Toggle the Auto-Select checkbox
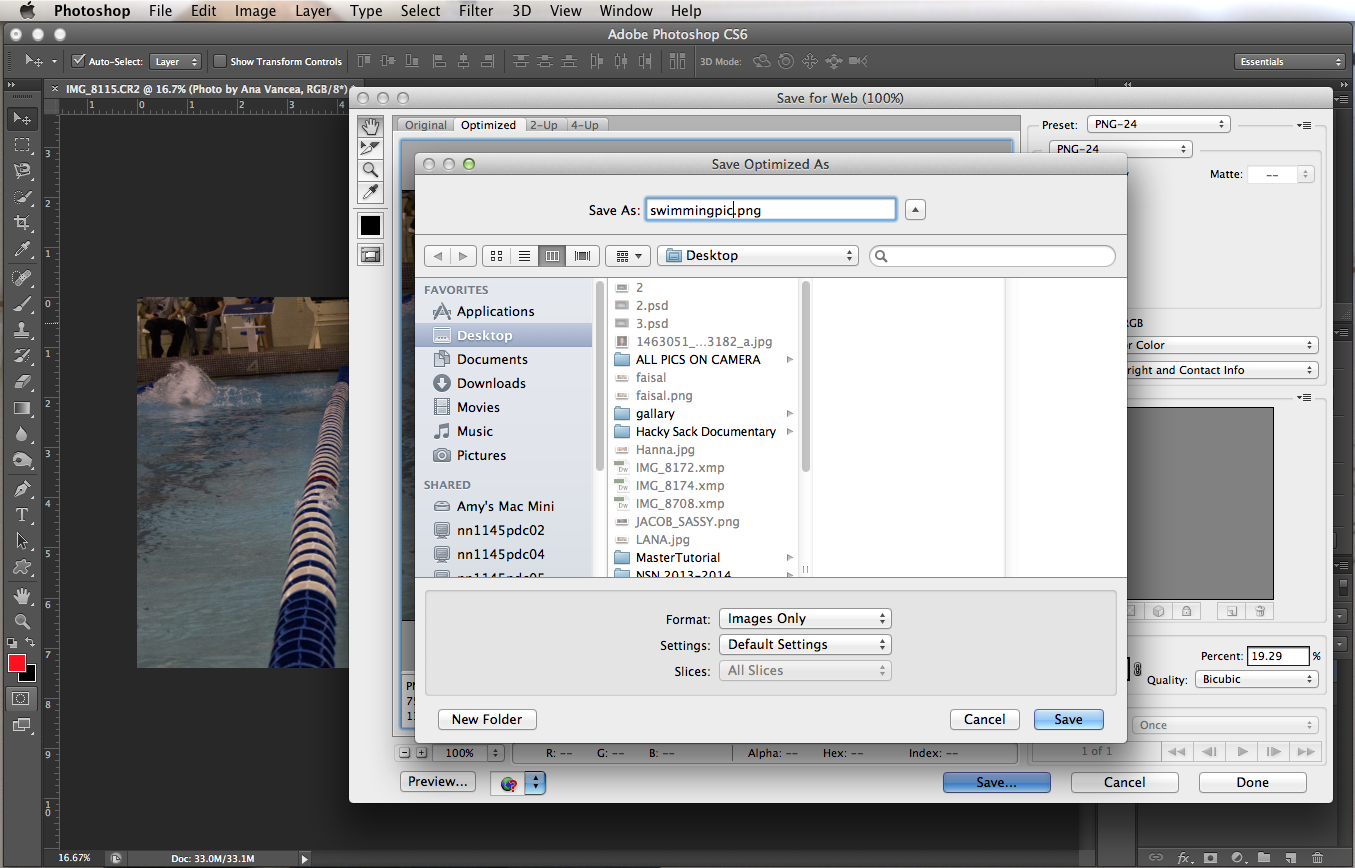 click(79, 61)
